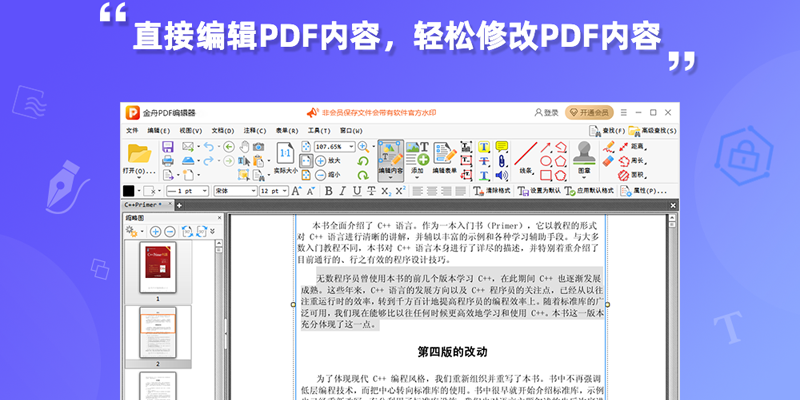Select the Hand pan tool
The width and height of the screenshot is (800, 400).
(x=244, y=147)
